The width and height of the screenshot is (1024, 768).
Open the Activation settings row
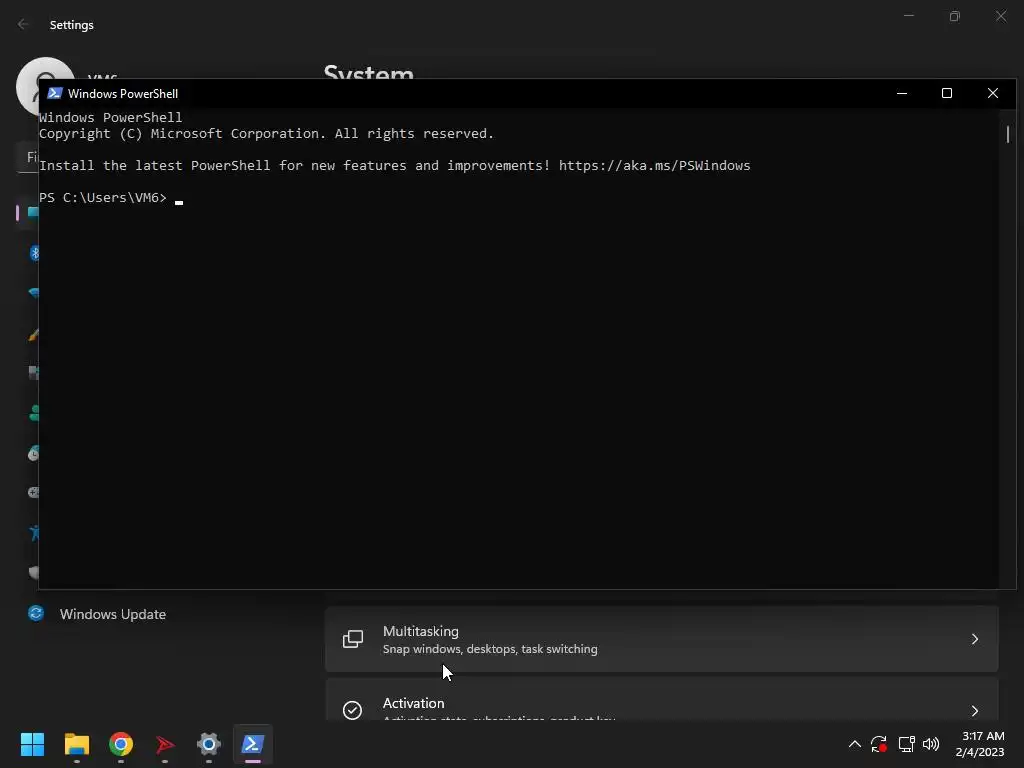[662, 699]
